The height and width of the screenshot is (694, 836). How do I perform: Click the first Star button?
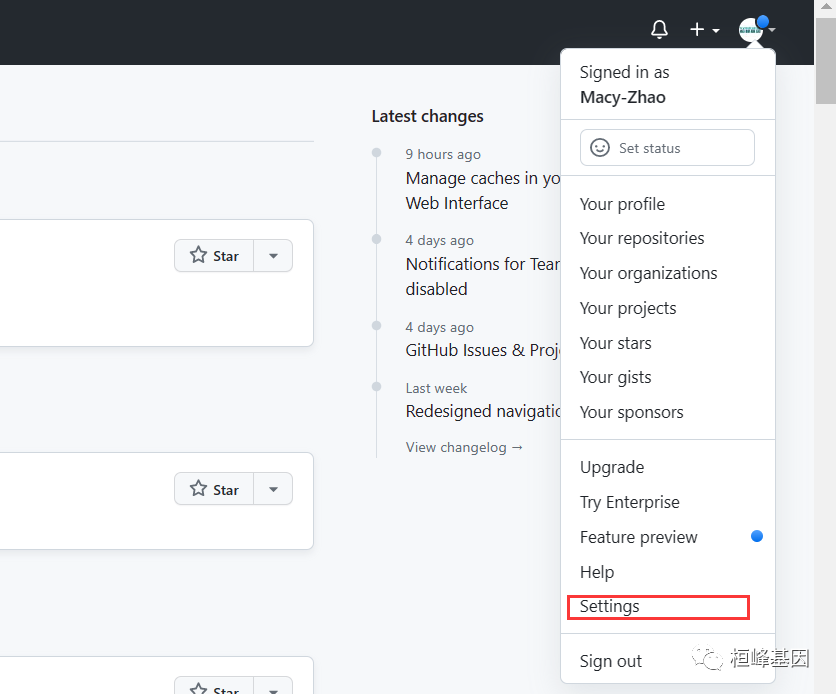215,256
